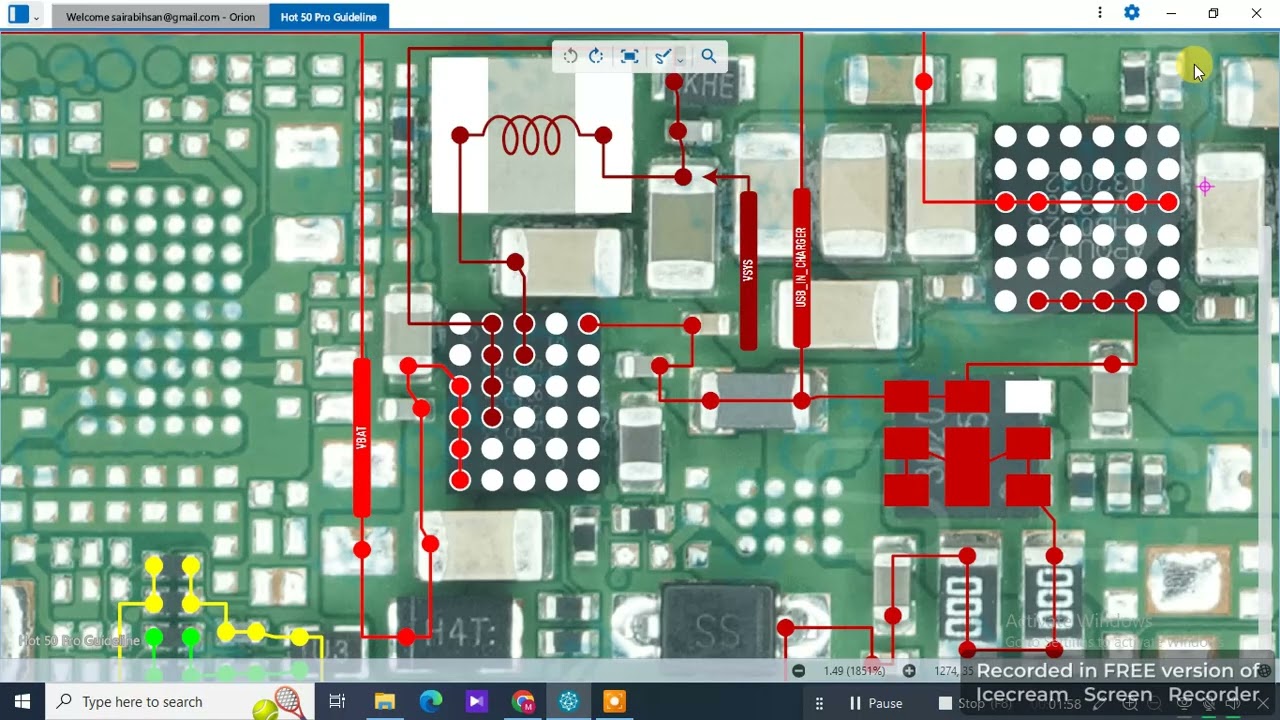Fit the board image to screen
The image size is (1280, 720).
point(629,56)
